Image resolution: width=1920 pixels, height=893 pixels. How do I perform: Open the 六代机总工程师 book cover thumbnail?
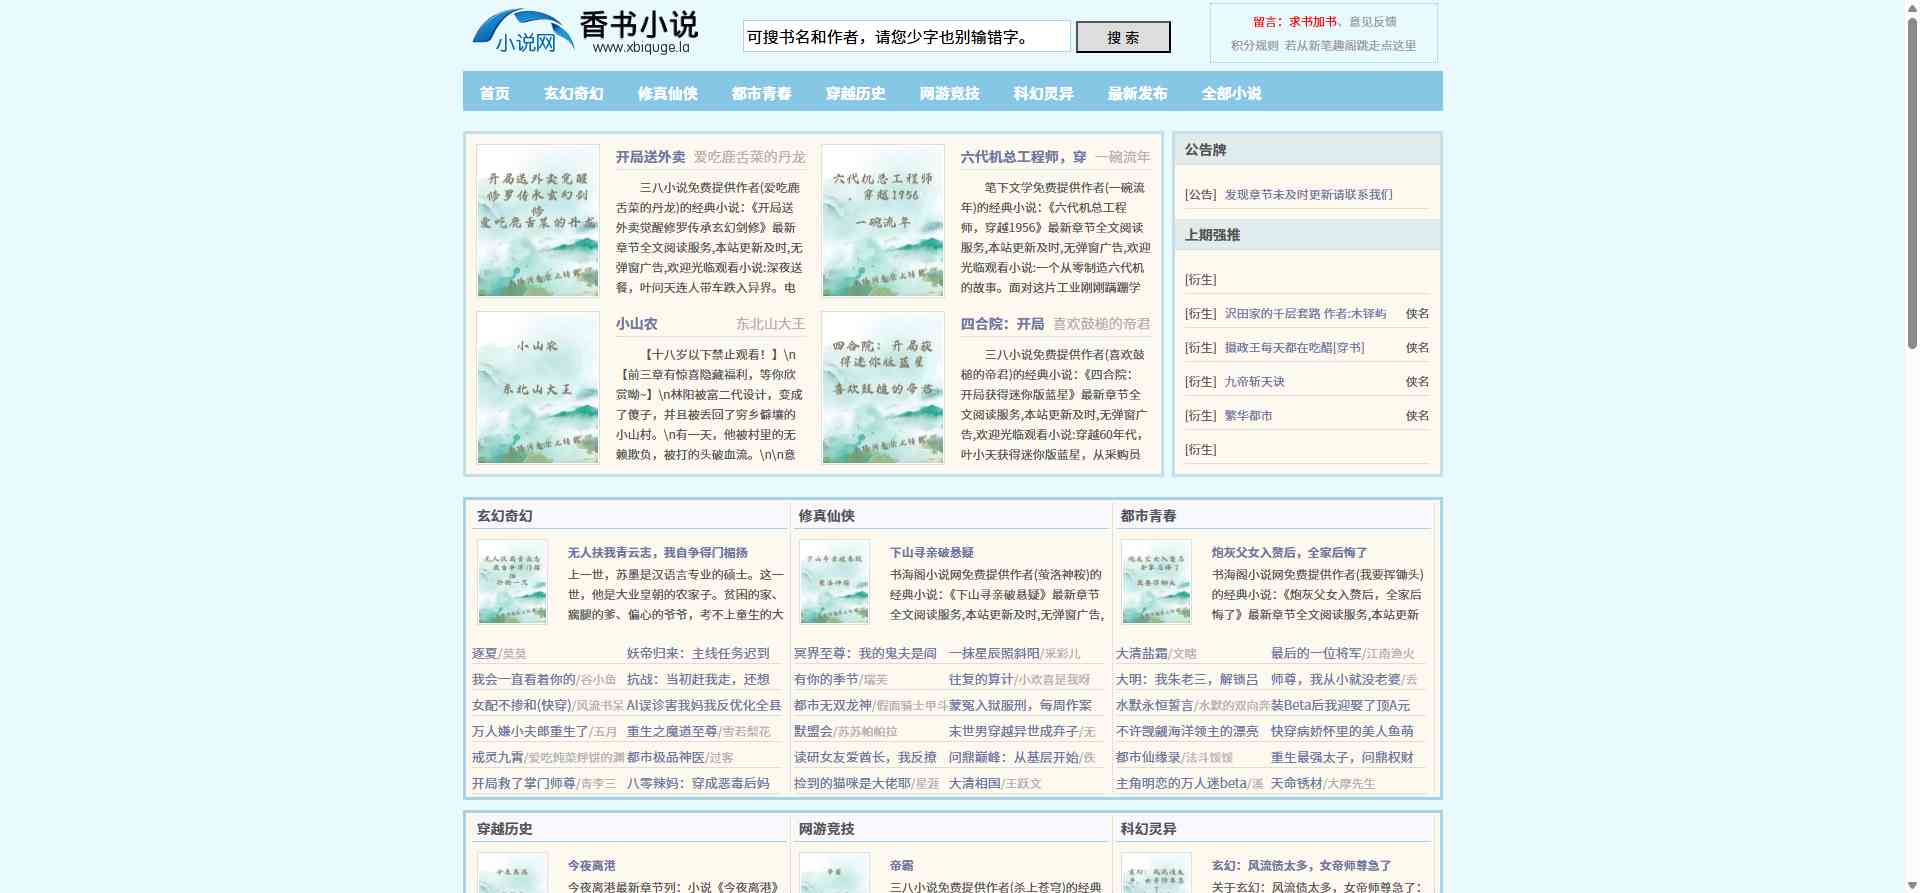point(882,221)
